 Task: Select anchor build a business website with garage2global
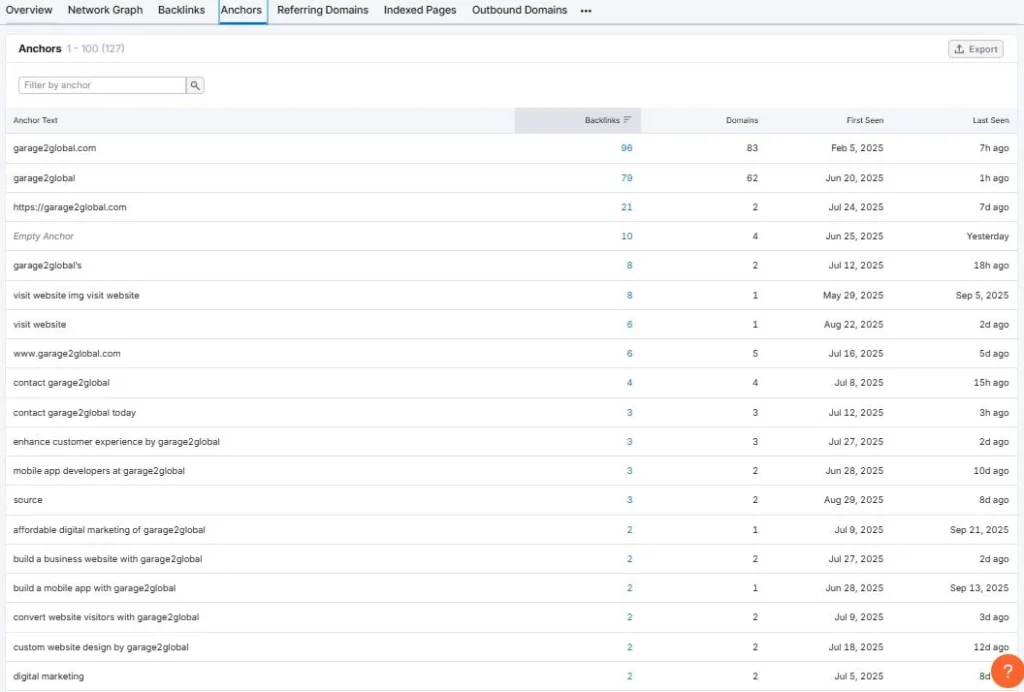tap(108, 559)
